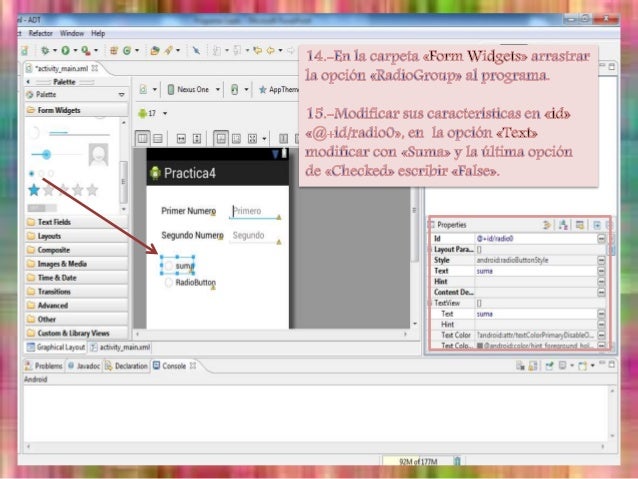Select the image placeholder widget in palette

[98, 154]
